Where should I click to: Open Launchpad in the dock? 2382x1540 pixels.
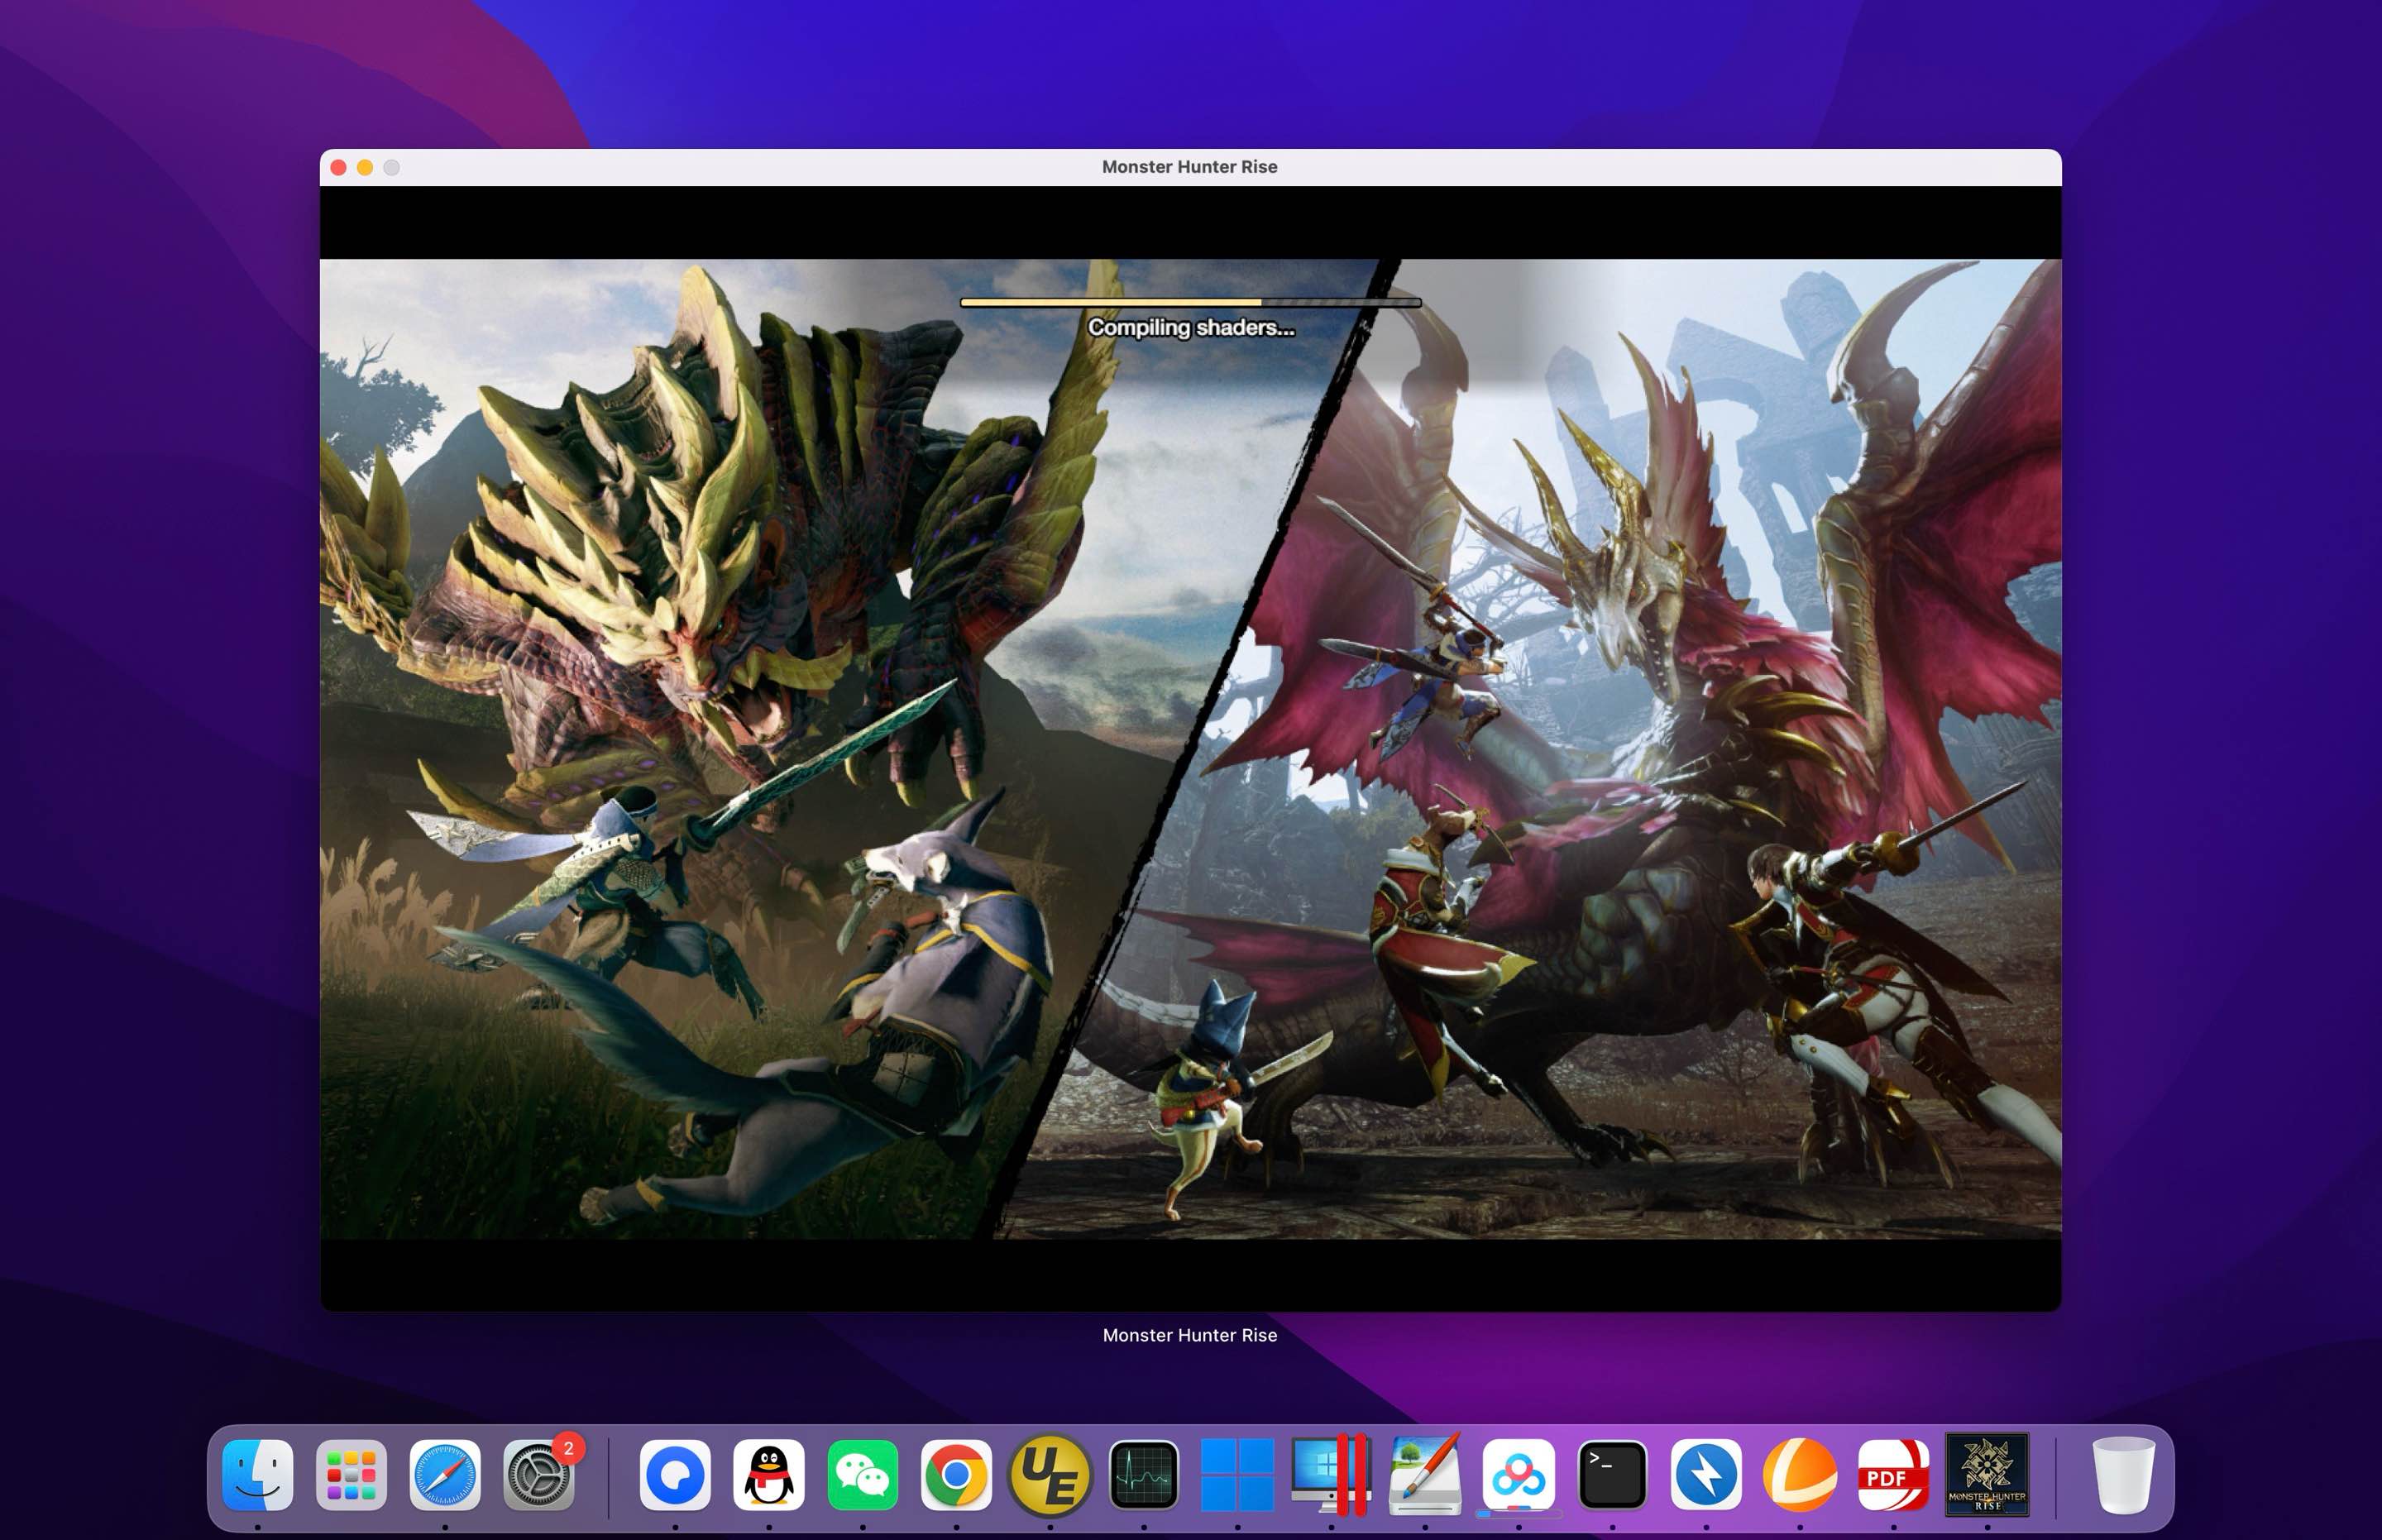point(351,1475)
